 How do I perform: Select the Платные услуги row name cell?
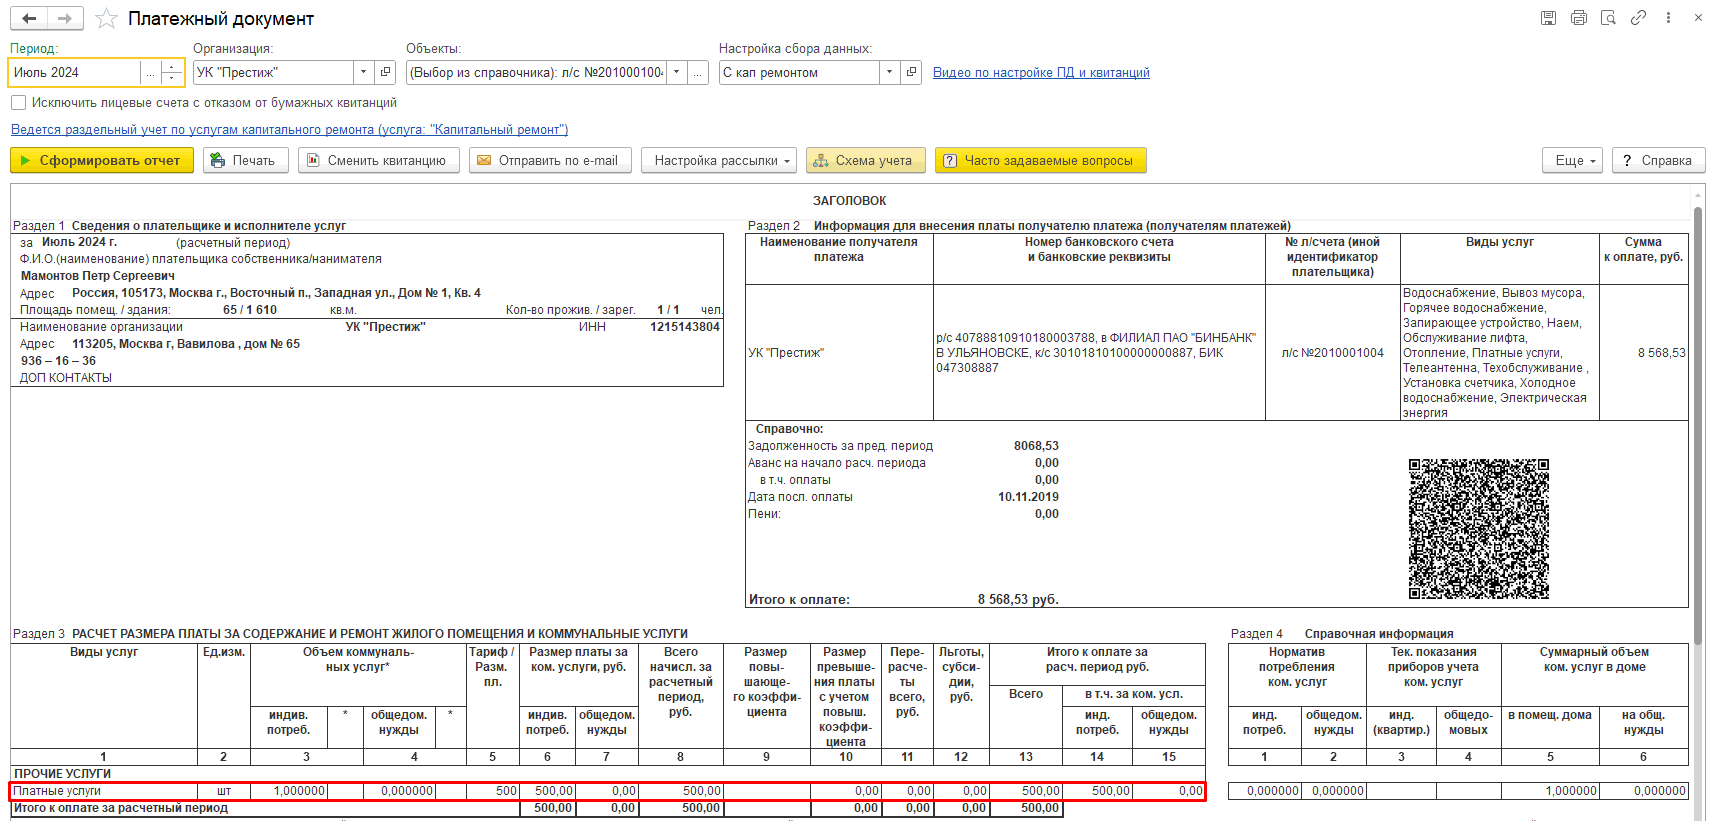104,791
